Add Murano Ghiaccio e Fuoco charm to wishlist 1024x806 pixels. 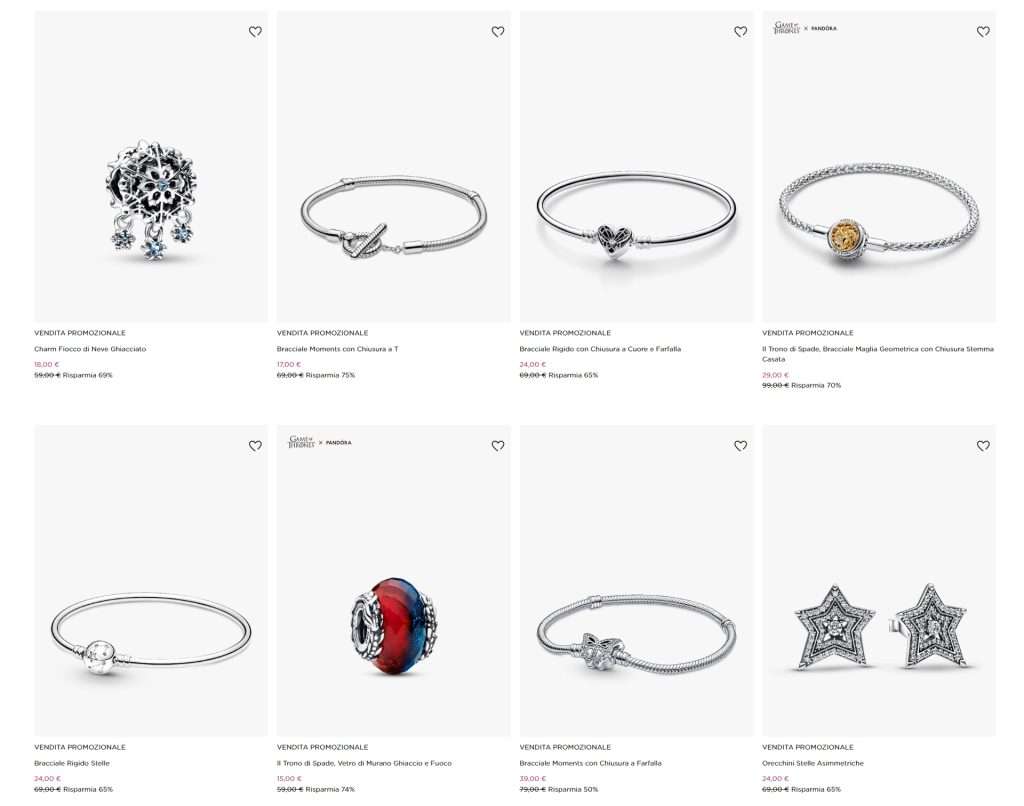(498, 445)
